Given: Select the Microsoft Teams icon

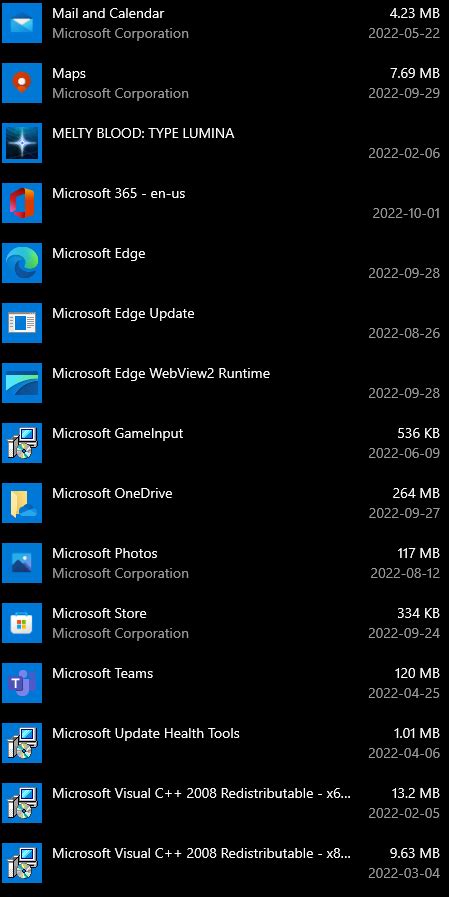Looking at the screenshot, I should tap(22, 683).
